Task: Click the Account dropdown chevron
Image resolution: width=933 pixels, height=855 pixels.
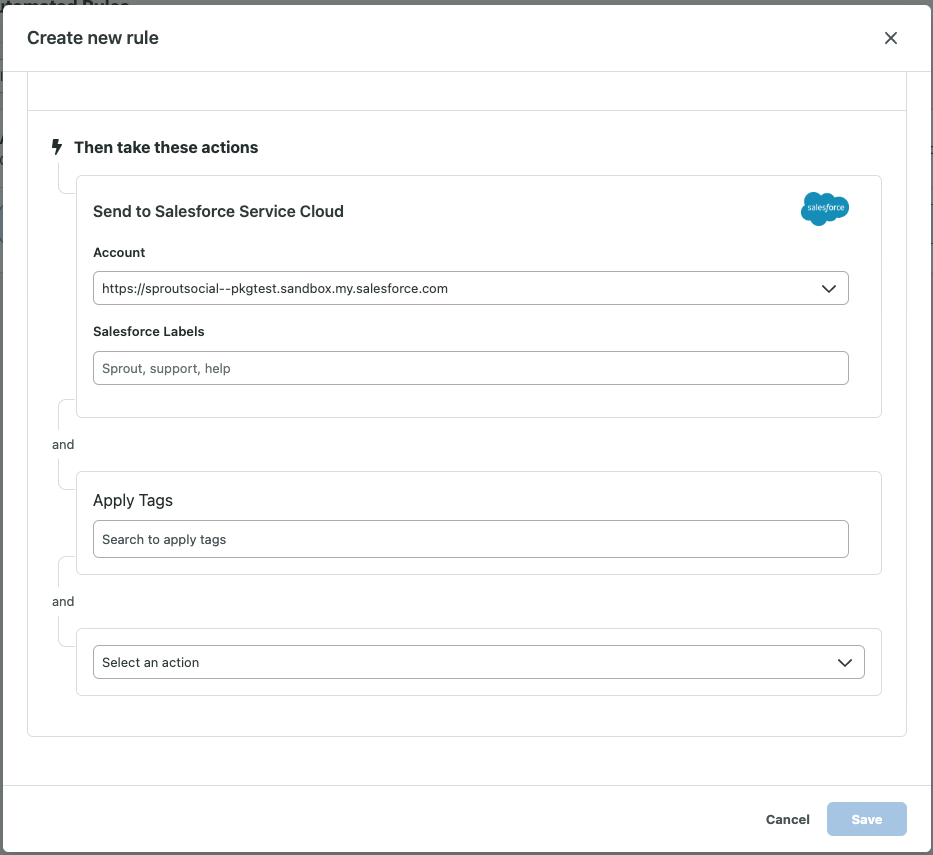Action: (x=829, y=288)
